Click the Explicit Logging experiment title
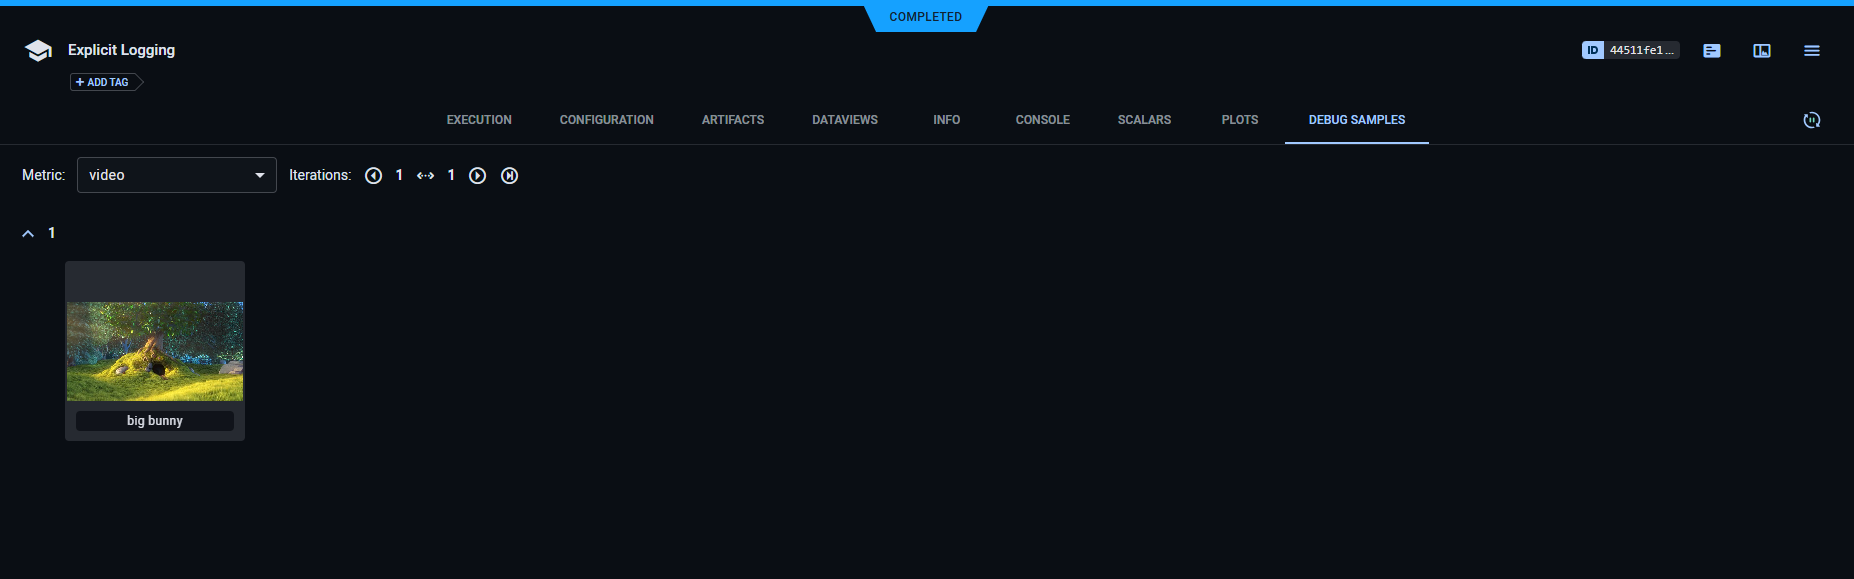1854x579 pixels. pos(121,50)
